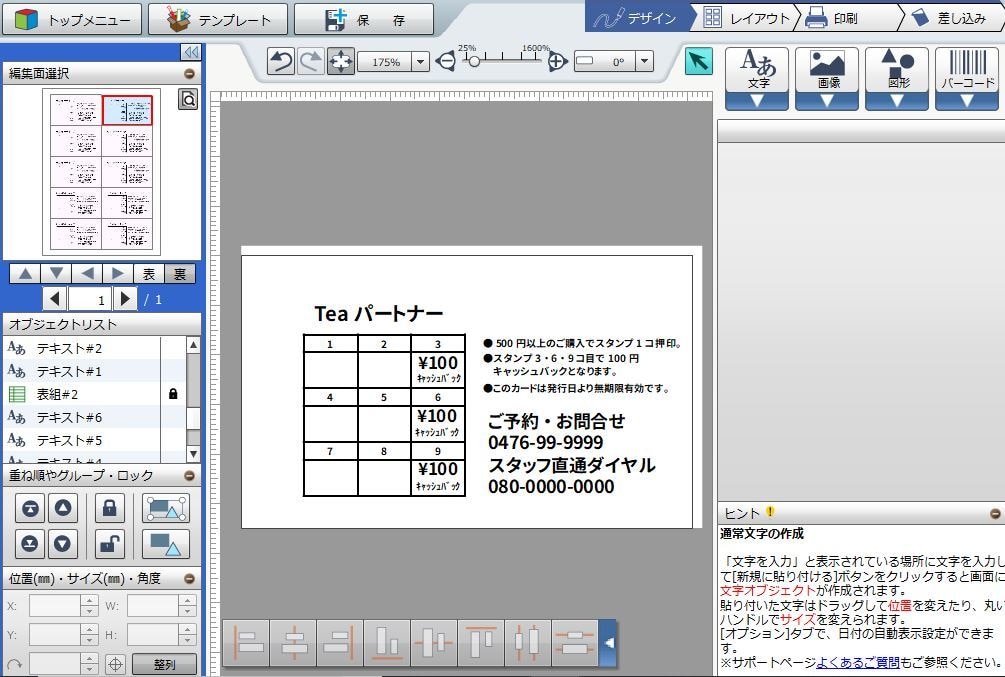1005x677 pixels.
Task: Switch to front side 表 button
Action: [x=149, y=274]
